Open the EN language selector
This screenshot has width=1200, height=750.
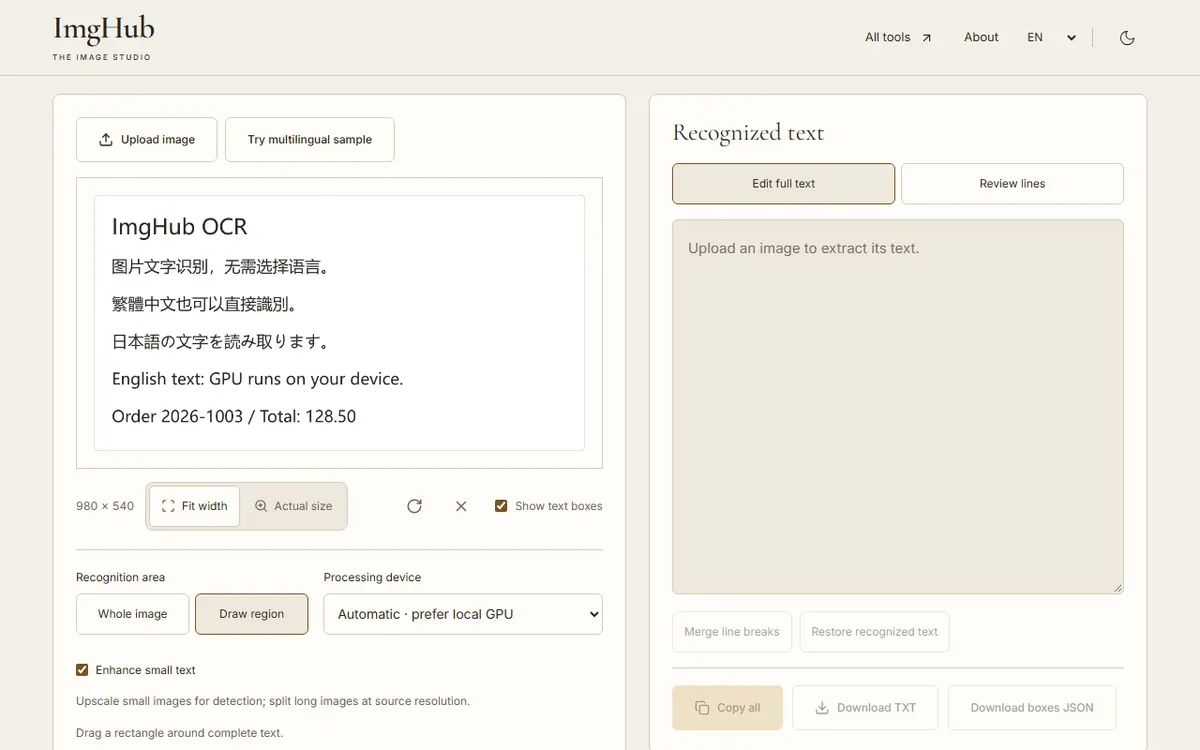[1052, 38]
